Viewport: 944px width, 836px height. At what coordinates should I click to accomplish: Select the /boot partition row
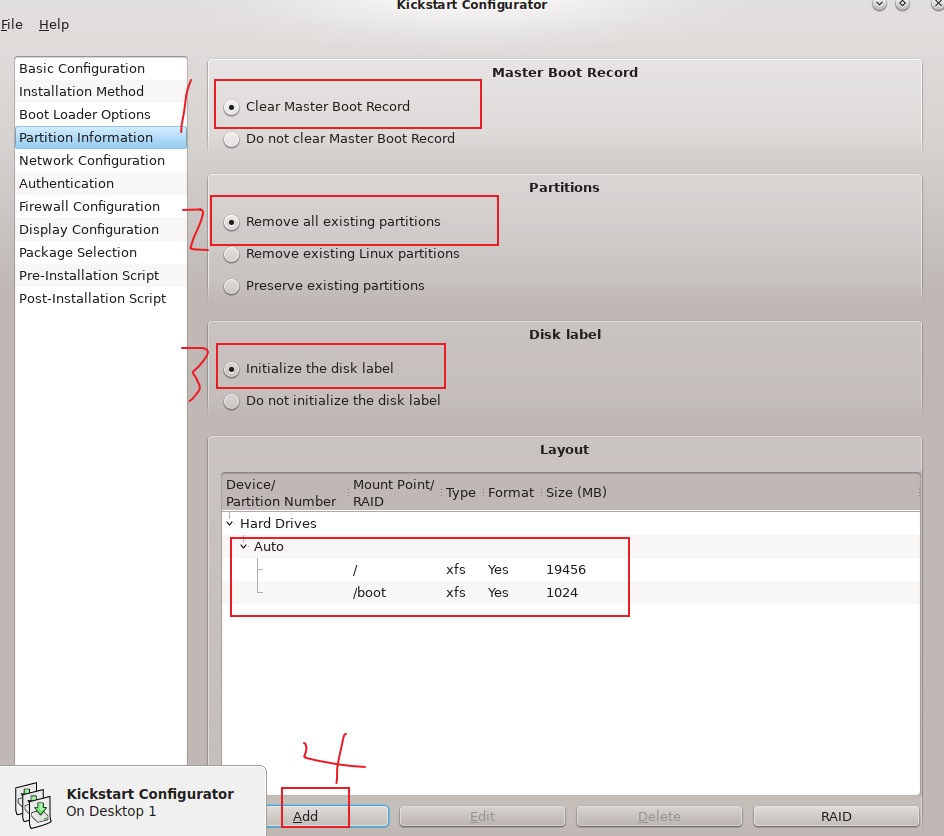tap(571, 593)
